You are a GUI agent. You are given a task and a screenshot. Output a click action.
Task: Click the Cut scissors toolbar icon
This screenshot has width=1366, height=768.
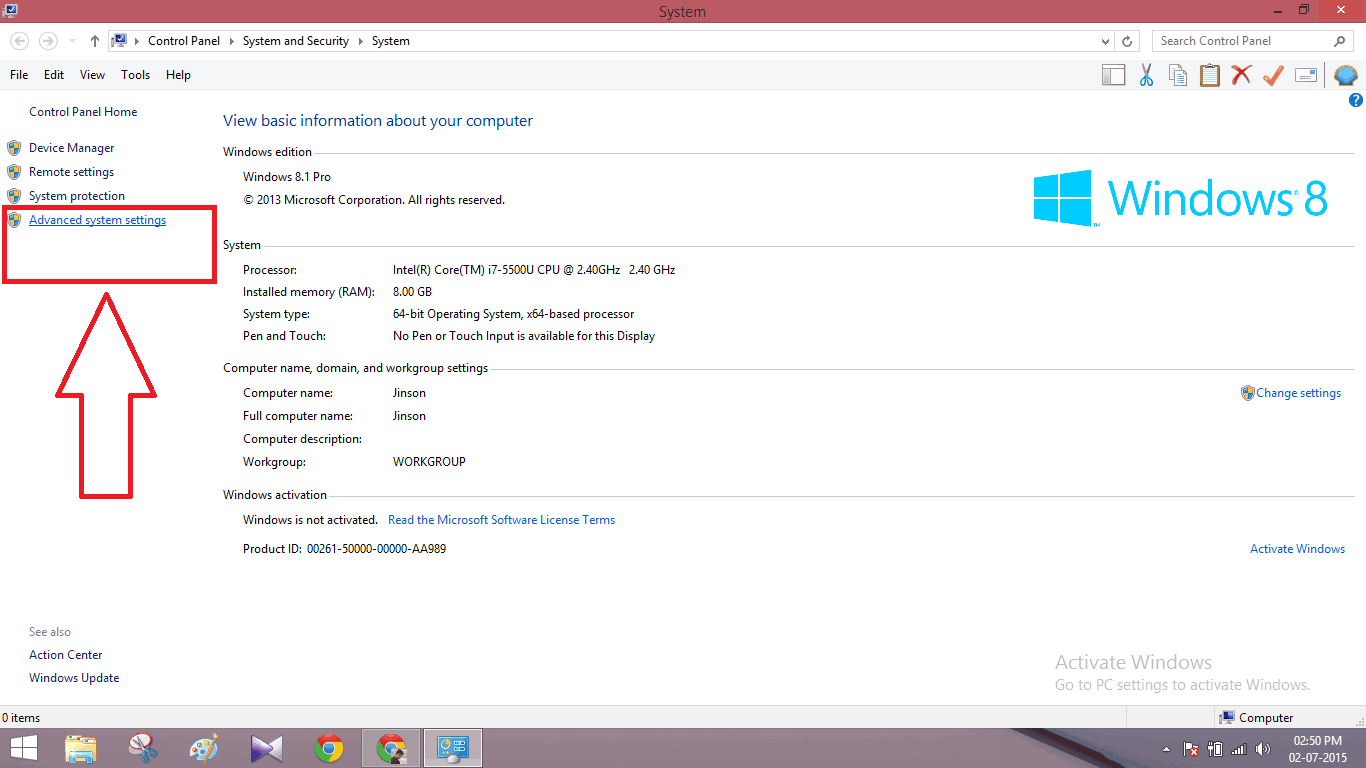pos(1146,75)
